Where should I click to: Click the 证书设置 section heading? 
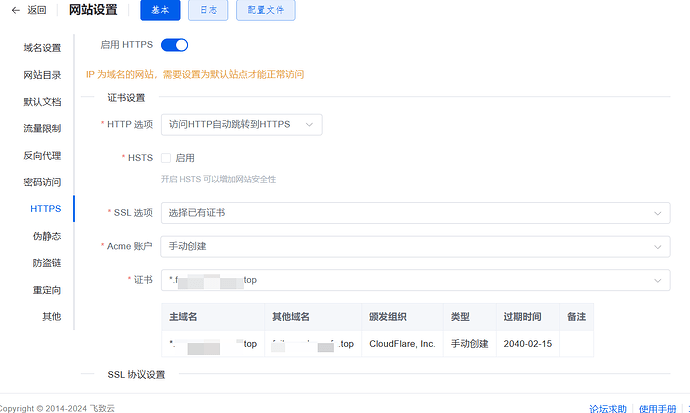[126, 98]
